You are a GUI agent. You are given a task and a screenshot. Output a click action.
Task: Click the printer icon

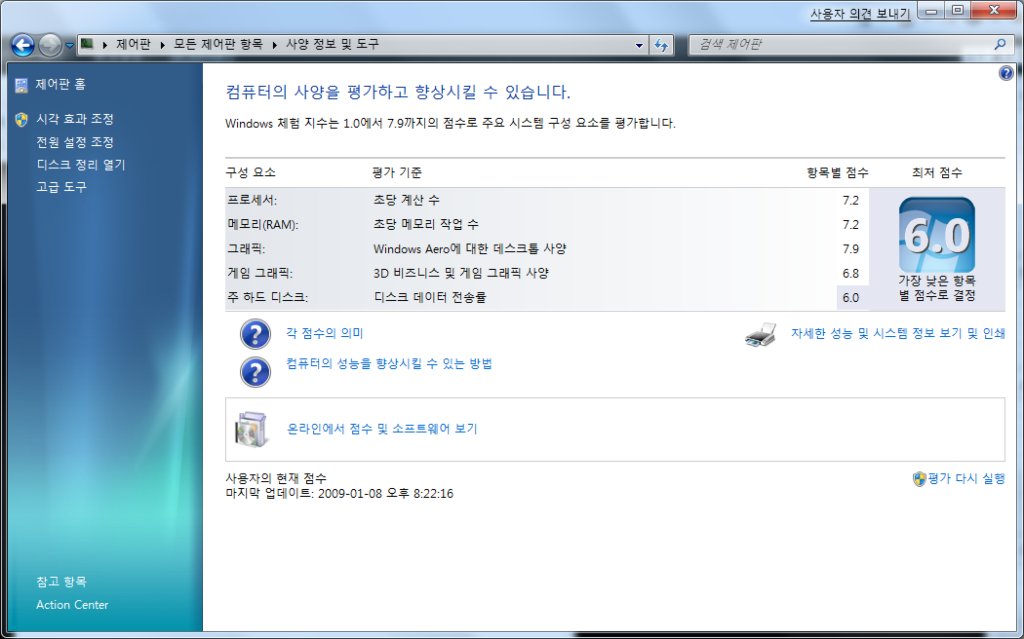click(760, 335)
